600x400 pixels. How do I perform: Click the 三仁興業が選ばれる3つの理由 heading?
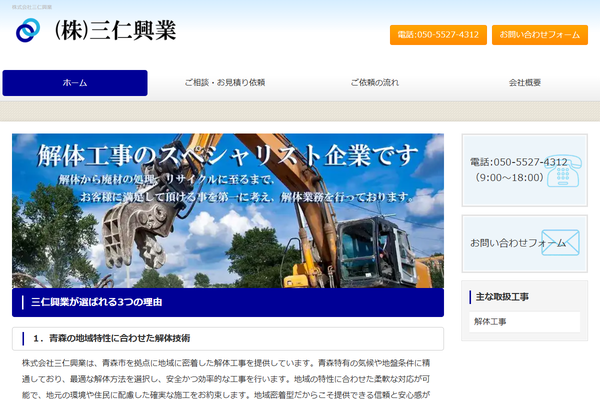[x=228, y=302]
